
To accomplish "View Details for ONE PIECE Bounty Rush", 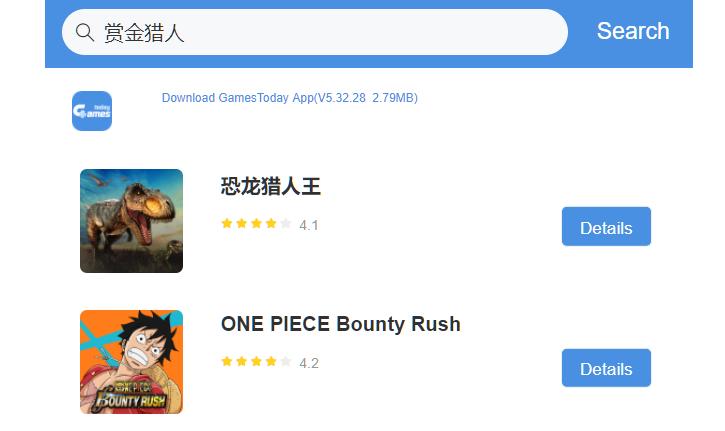I will click(606, 368).
